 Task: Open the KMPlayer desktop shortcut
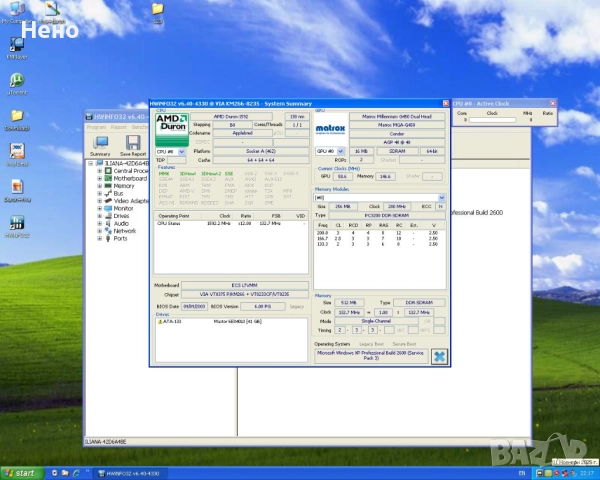click(16, 45)
